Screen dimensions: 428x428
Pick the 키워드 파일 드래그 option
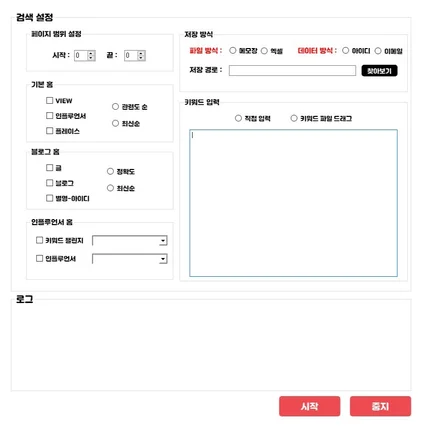click(x=294, y=118)
